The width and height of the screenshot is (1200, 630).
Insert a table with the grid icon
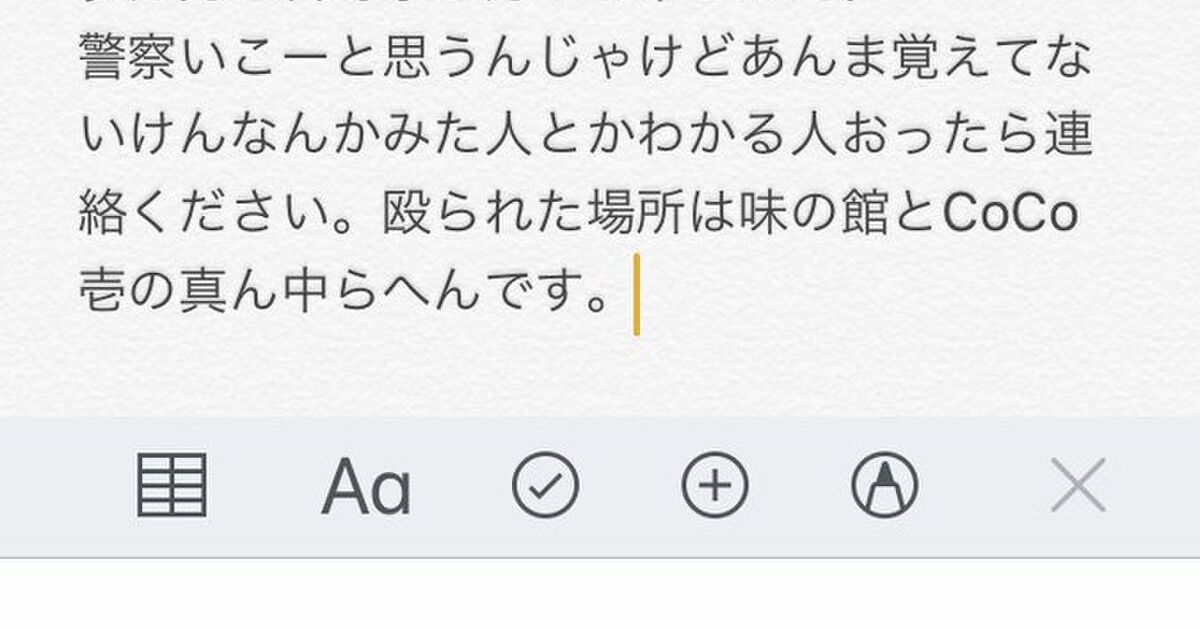click(x=171, y=485)
